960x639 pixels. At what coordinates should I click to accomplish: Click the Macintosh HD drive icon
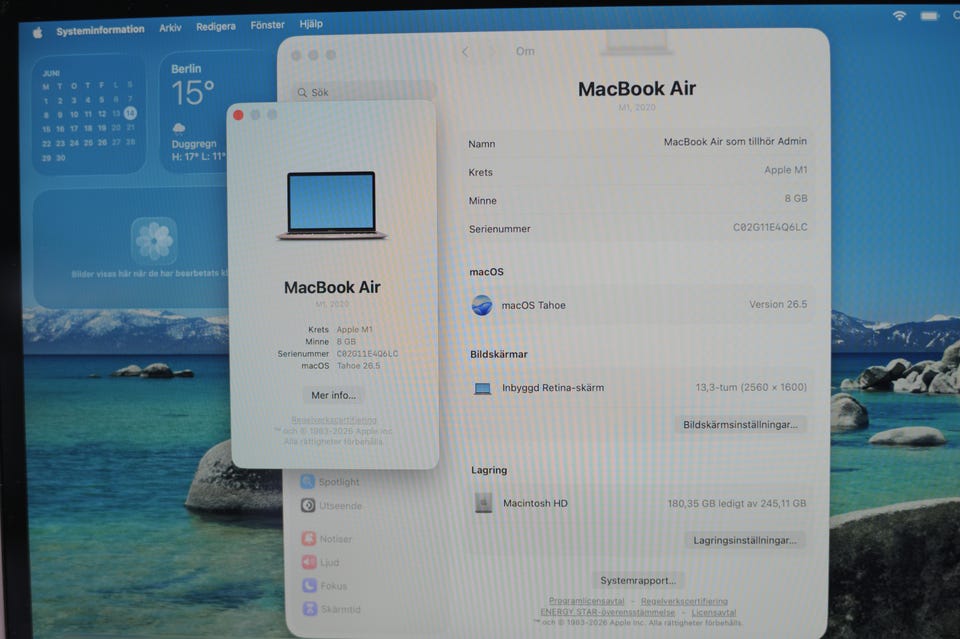(x=484, y=503)
